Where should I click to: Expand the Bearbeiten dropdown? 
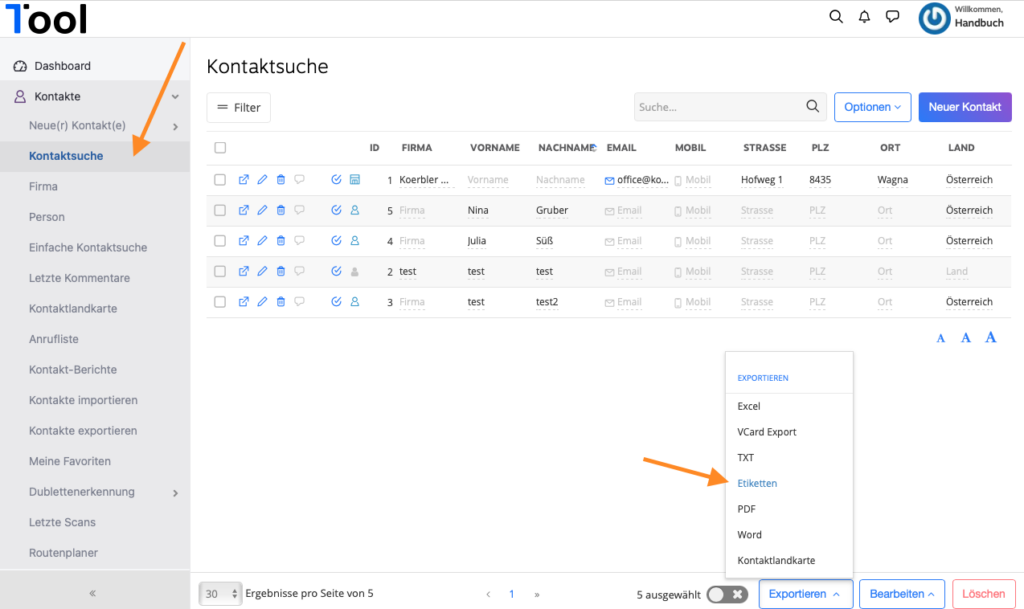(902, 594)
